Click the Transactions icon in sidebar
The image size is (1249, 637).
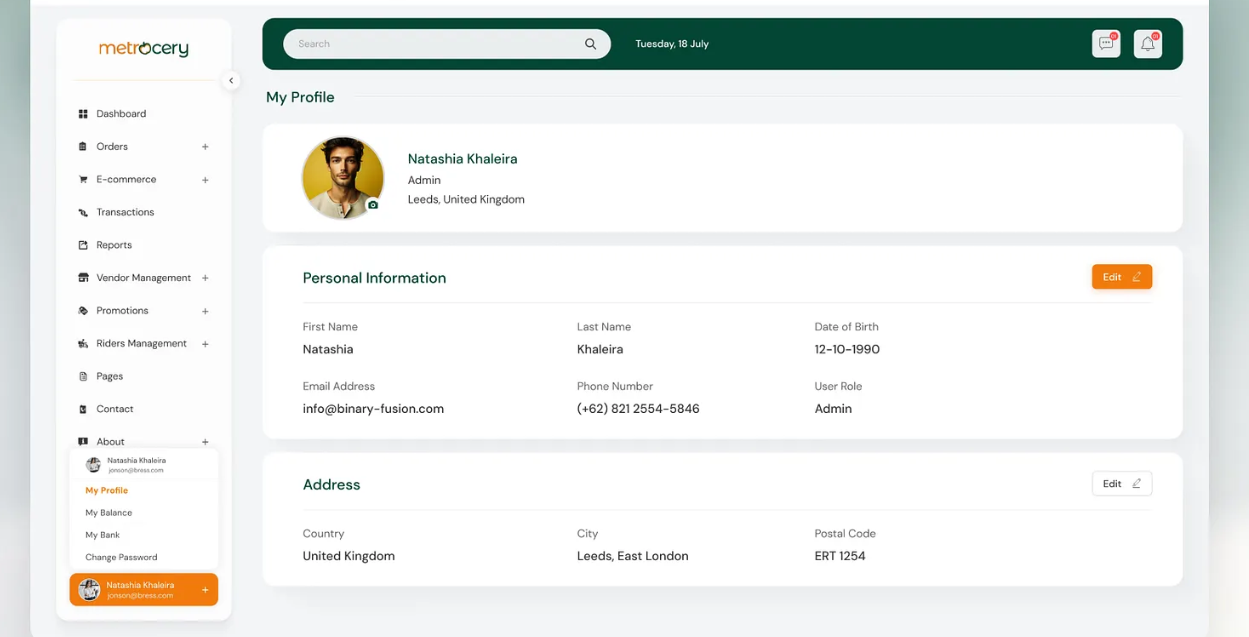pyautogui.click(x=83, y=212)
